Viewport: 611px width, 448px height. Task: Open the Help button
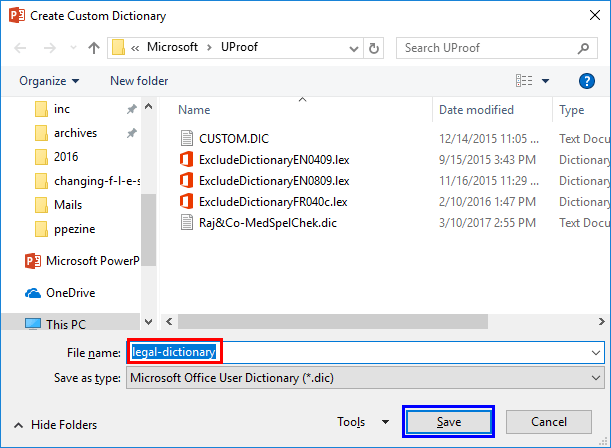point(586,81)
